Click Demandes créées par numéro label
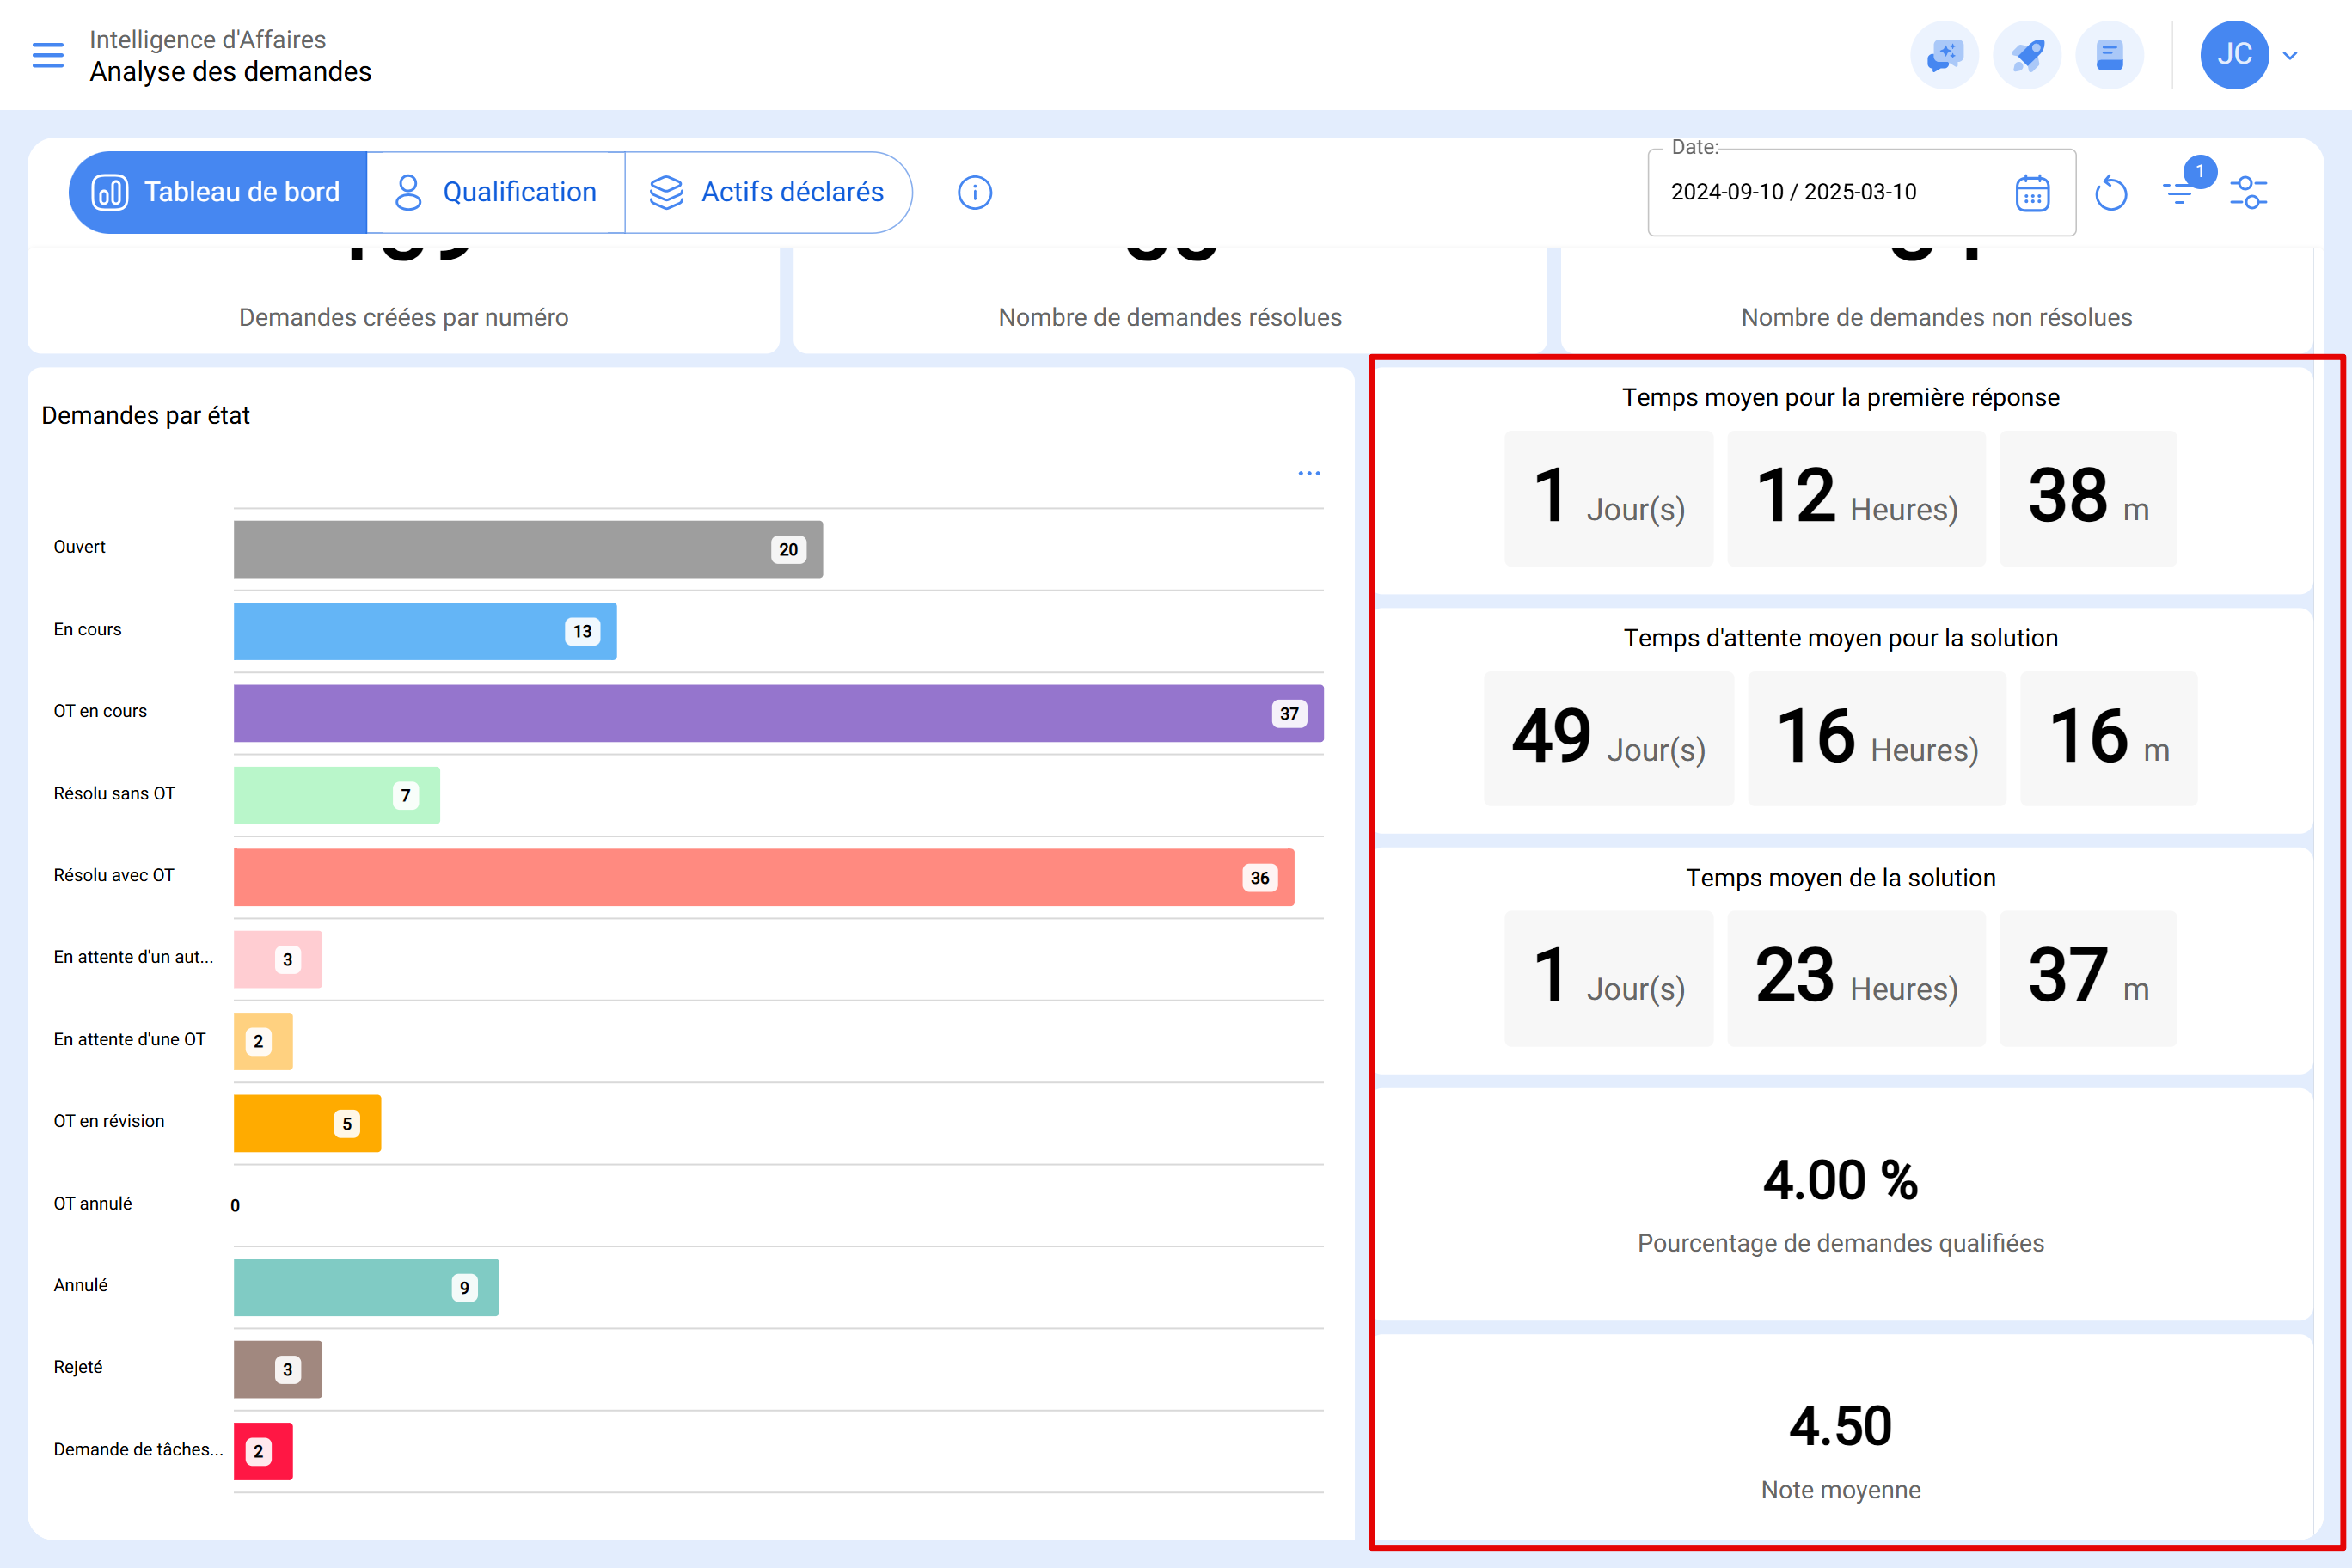 coord(403,317)
